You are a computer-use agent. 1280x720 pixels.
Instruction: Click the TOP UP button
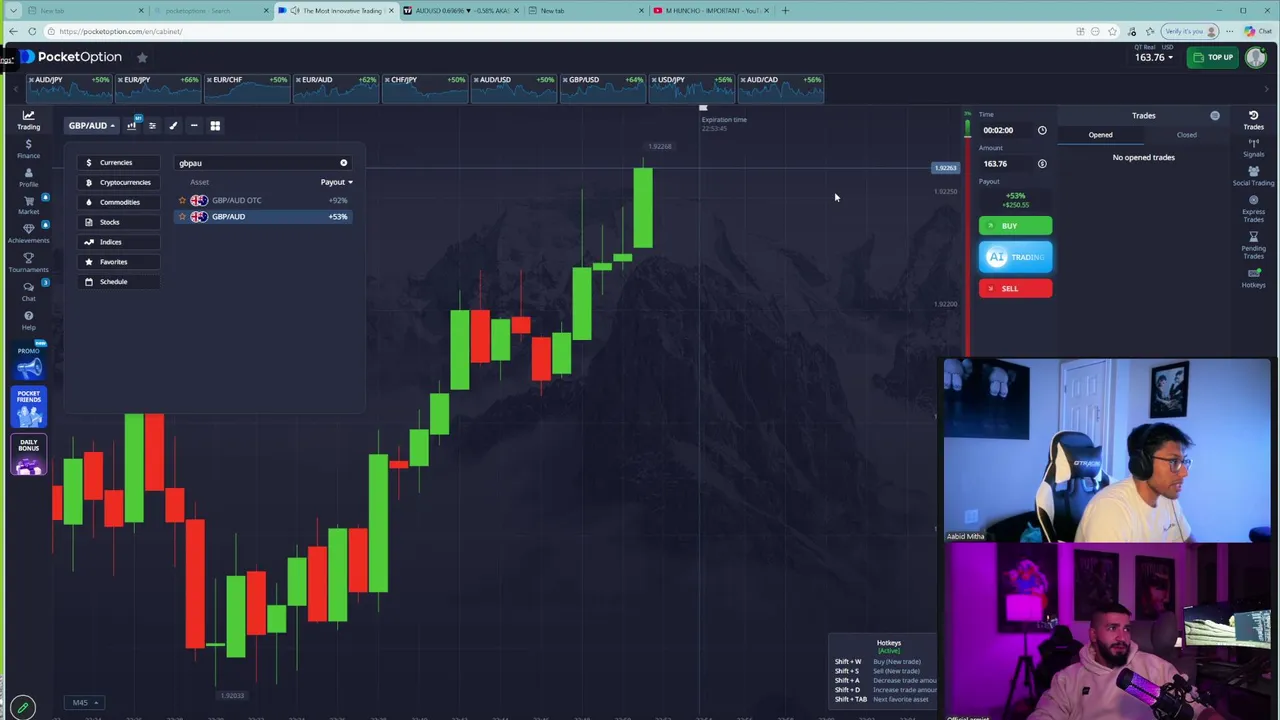[1214, 57]
